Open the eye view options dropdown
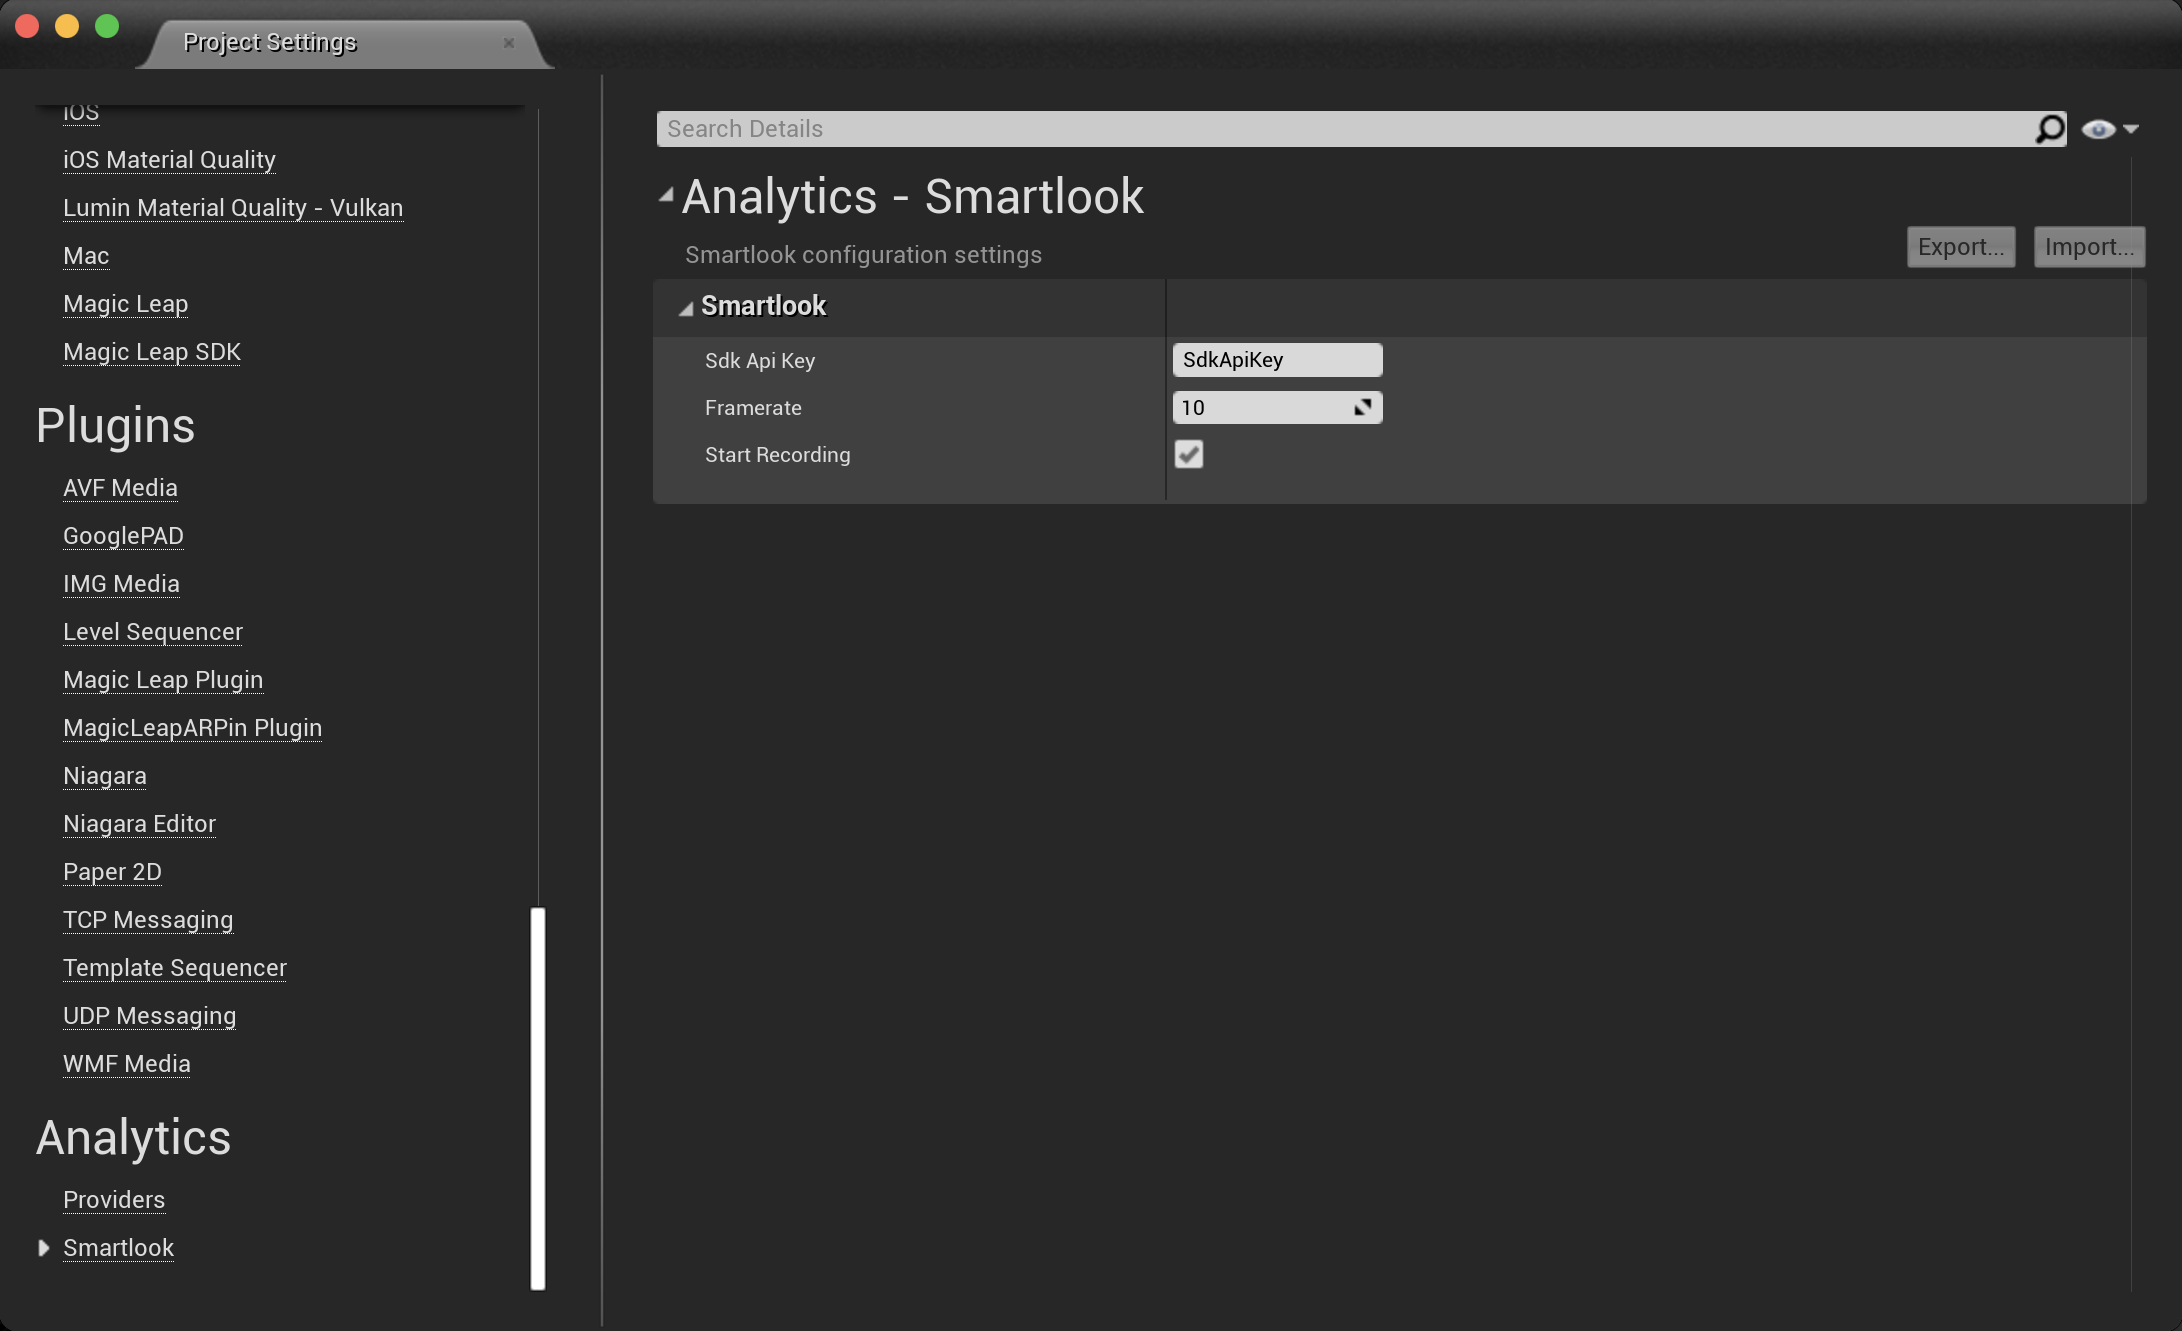Viewport: 2182px width, 1331px height. coord(2110,129)
